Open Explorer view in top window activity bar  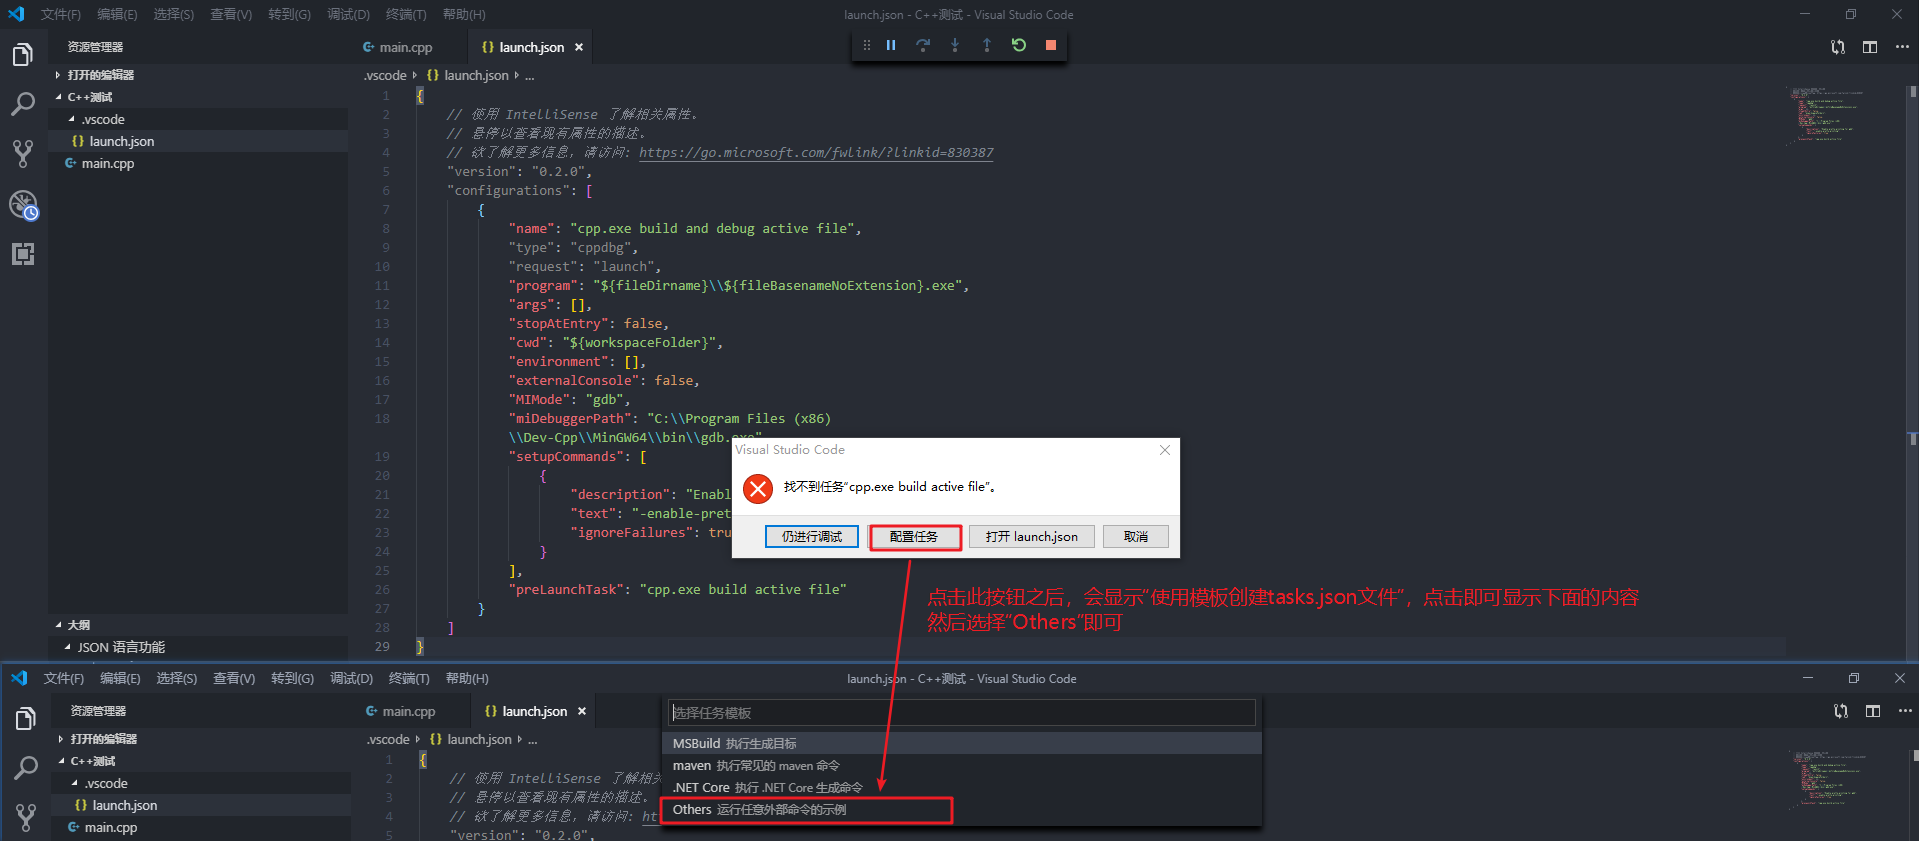(x=23, y=54)
